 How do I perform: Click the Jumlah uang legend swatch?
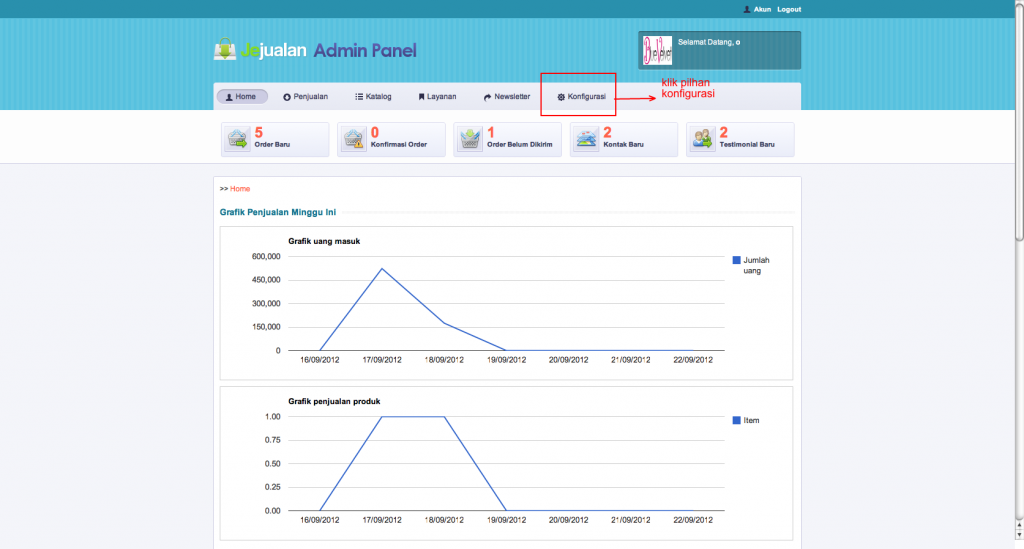click(737, 260)
